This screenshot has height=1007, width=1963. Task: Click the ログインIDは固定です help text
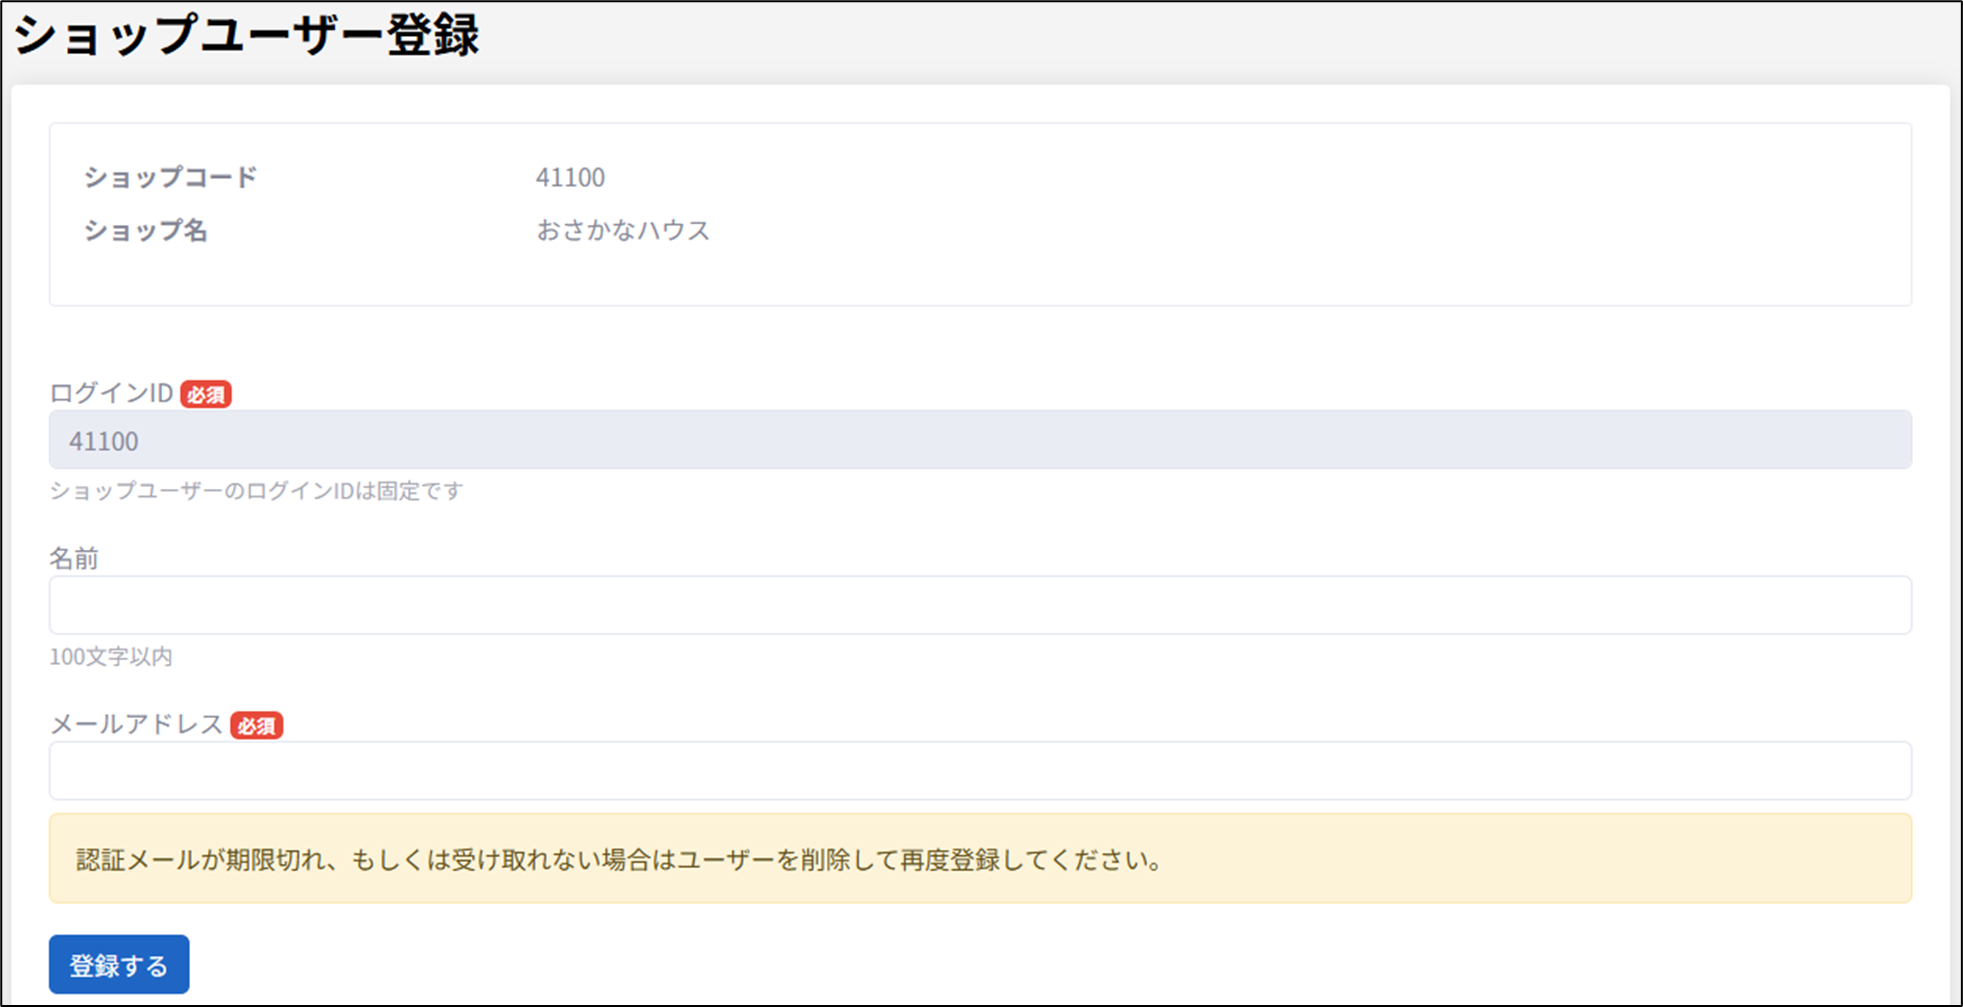(x=256, y=491)
